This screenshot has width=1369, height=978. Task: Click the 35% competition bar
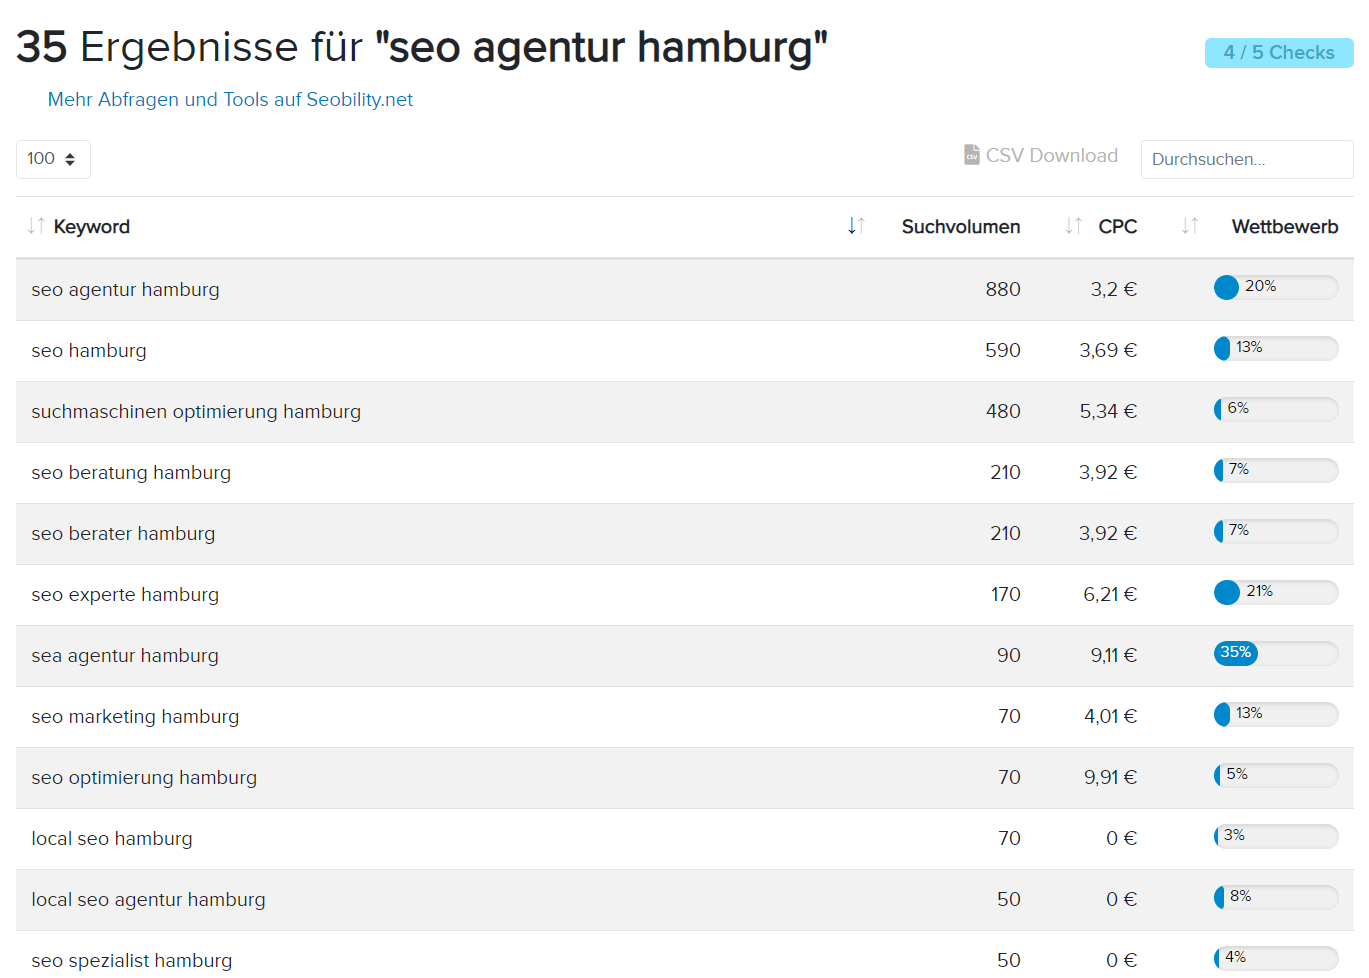[1275, 654]
